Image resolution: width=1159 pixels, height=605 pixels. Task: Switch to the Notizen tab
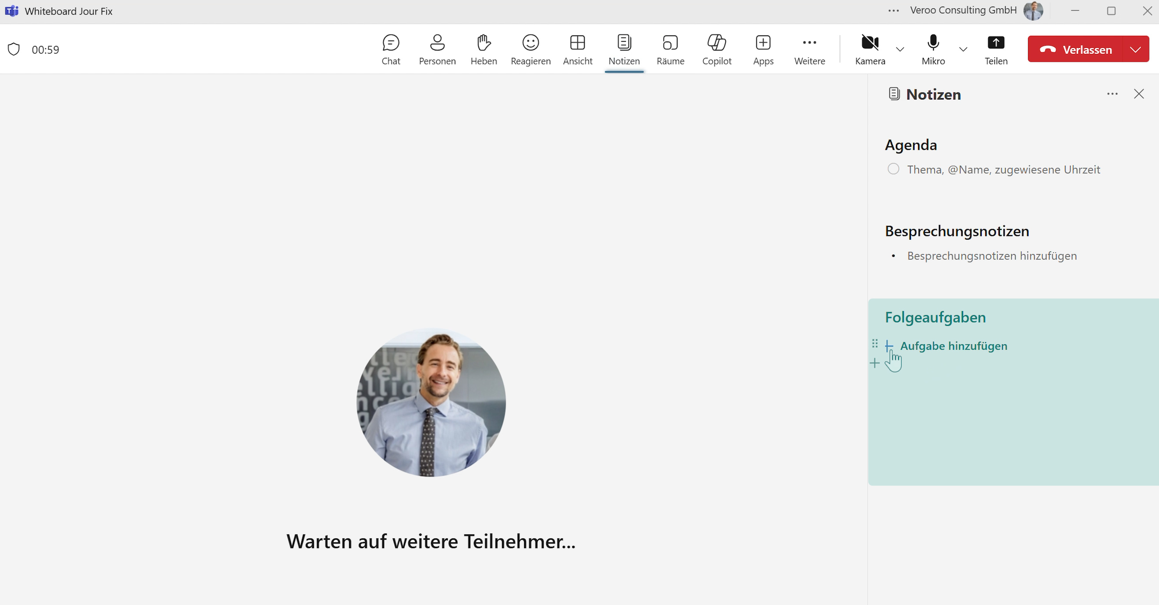[x=624, y=49]
